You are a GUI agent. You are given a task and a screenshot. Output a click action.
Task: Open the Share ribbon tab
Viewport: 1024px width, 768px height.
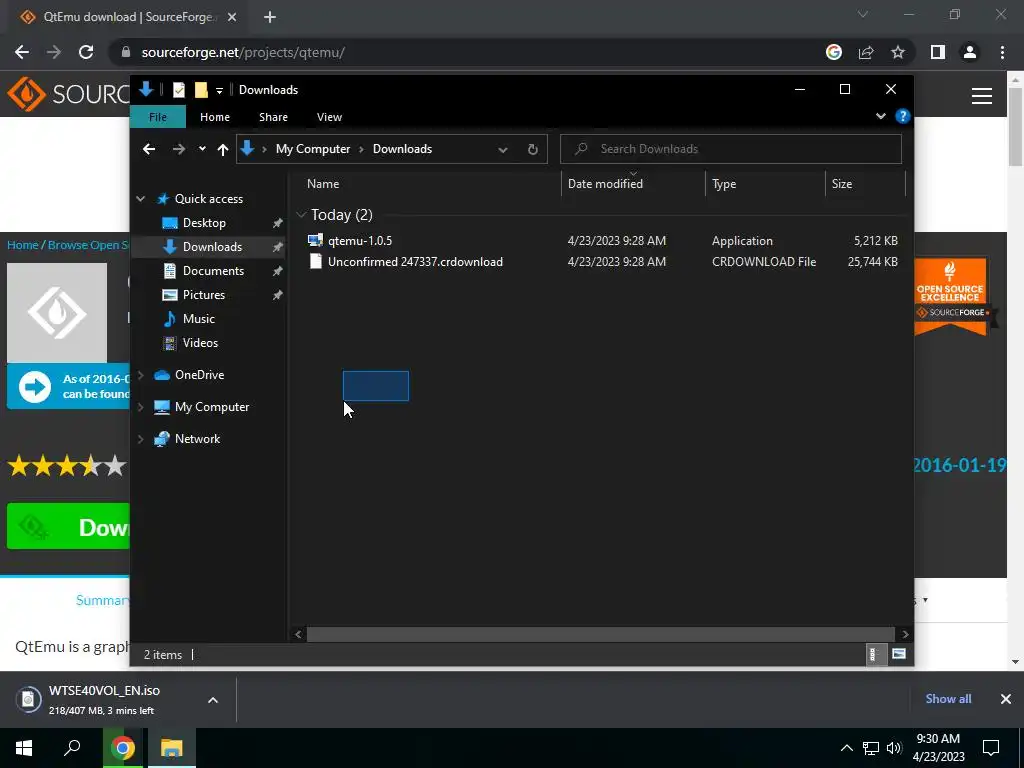273,117
